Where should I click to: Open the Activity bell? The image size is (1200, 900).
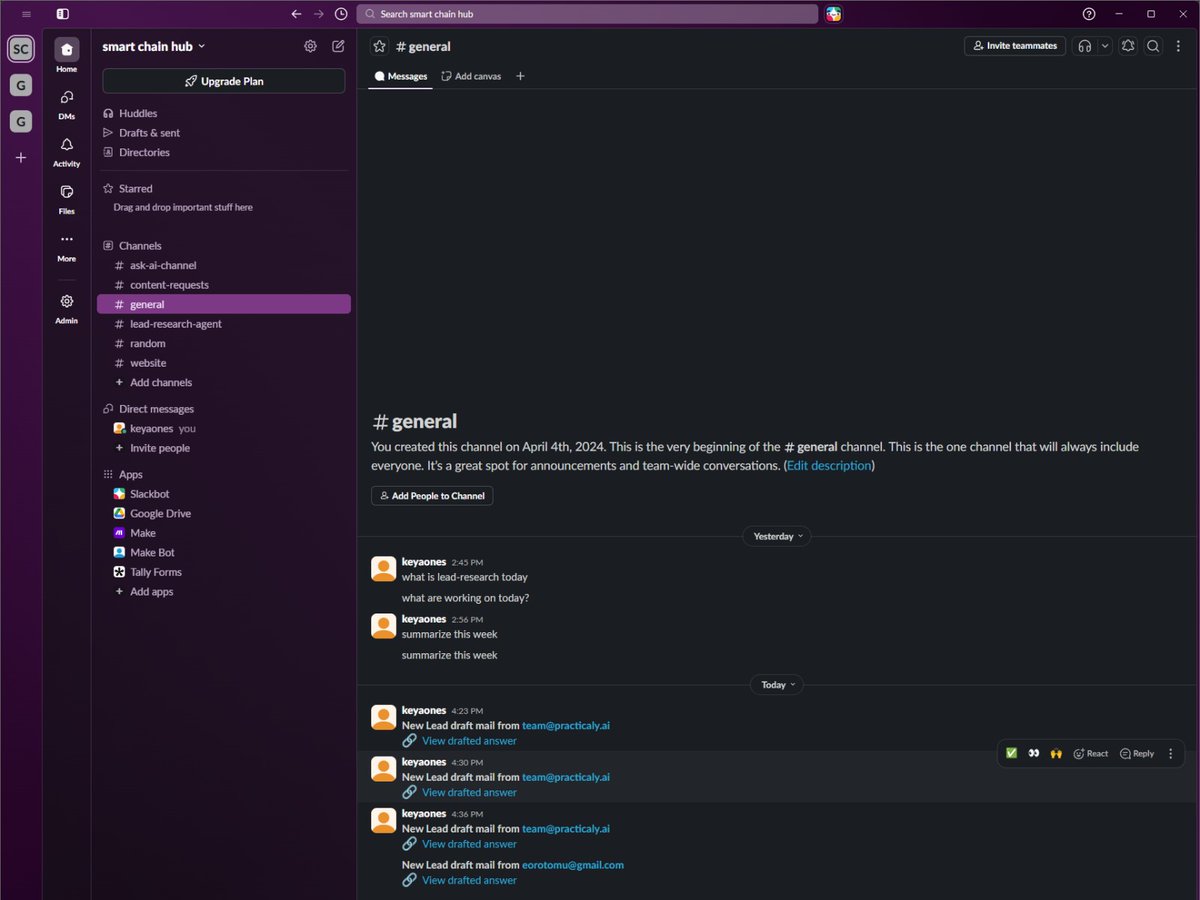click(66, 151)
